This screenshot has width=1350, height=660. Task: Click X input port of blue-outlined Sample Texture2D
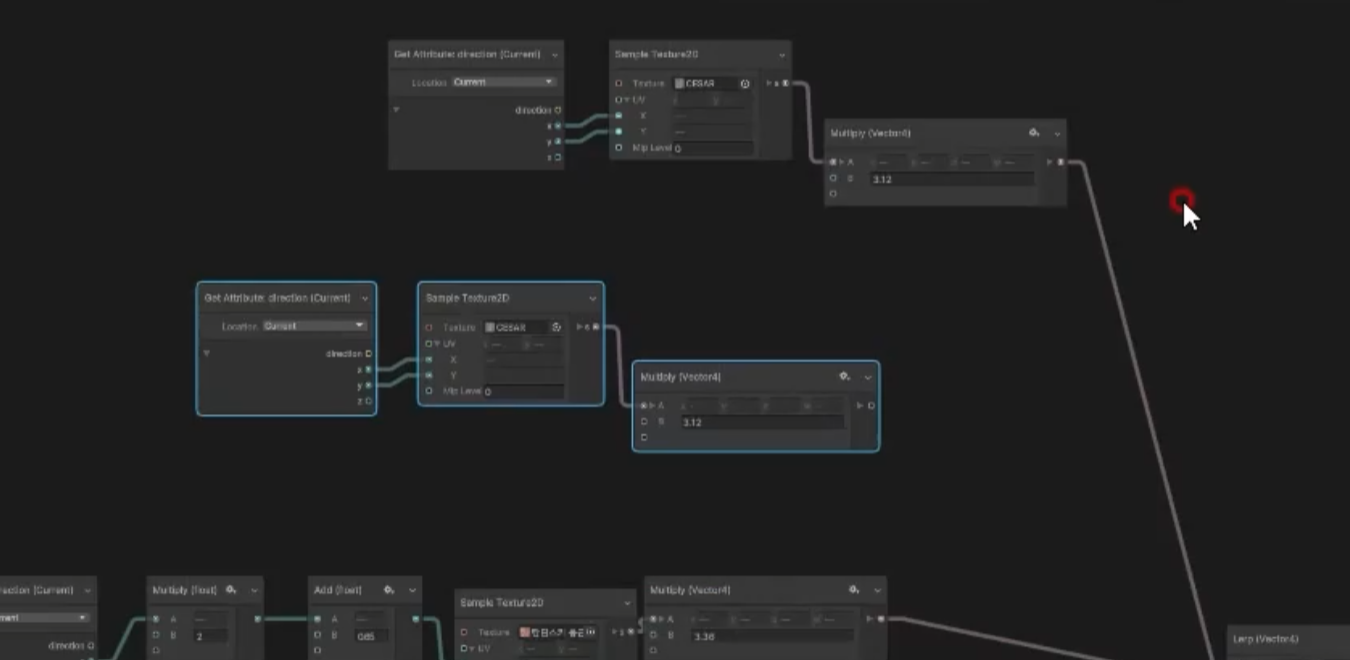(x=429, y=359)
